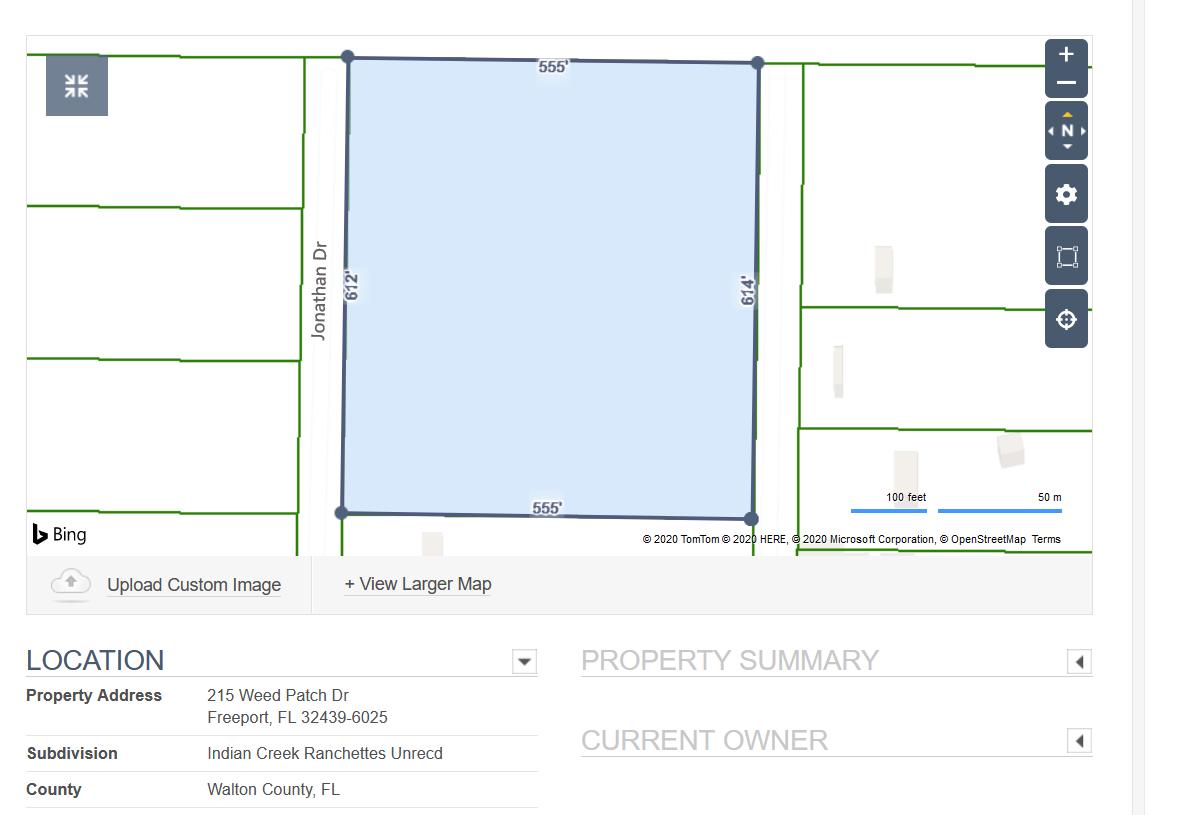Screen dimensions: 1187x815
Task: Recenter map with the locate target icon
Action: coord(1066,319)
